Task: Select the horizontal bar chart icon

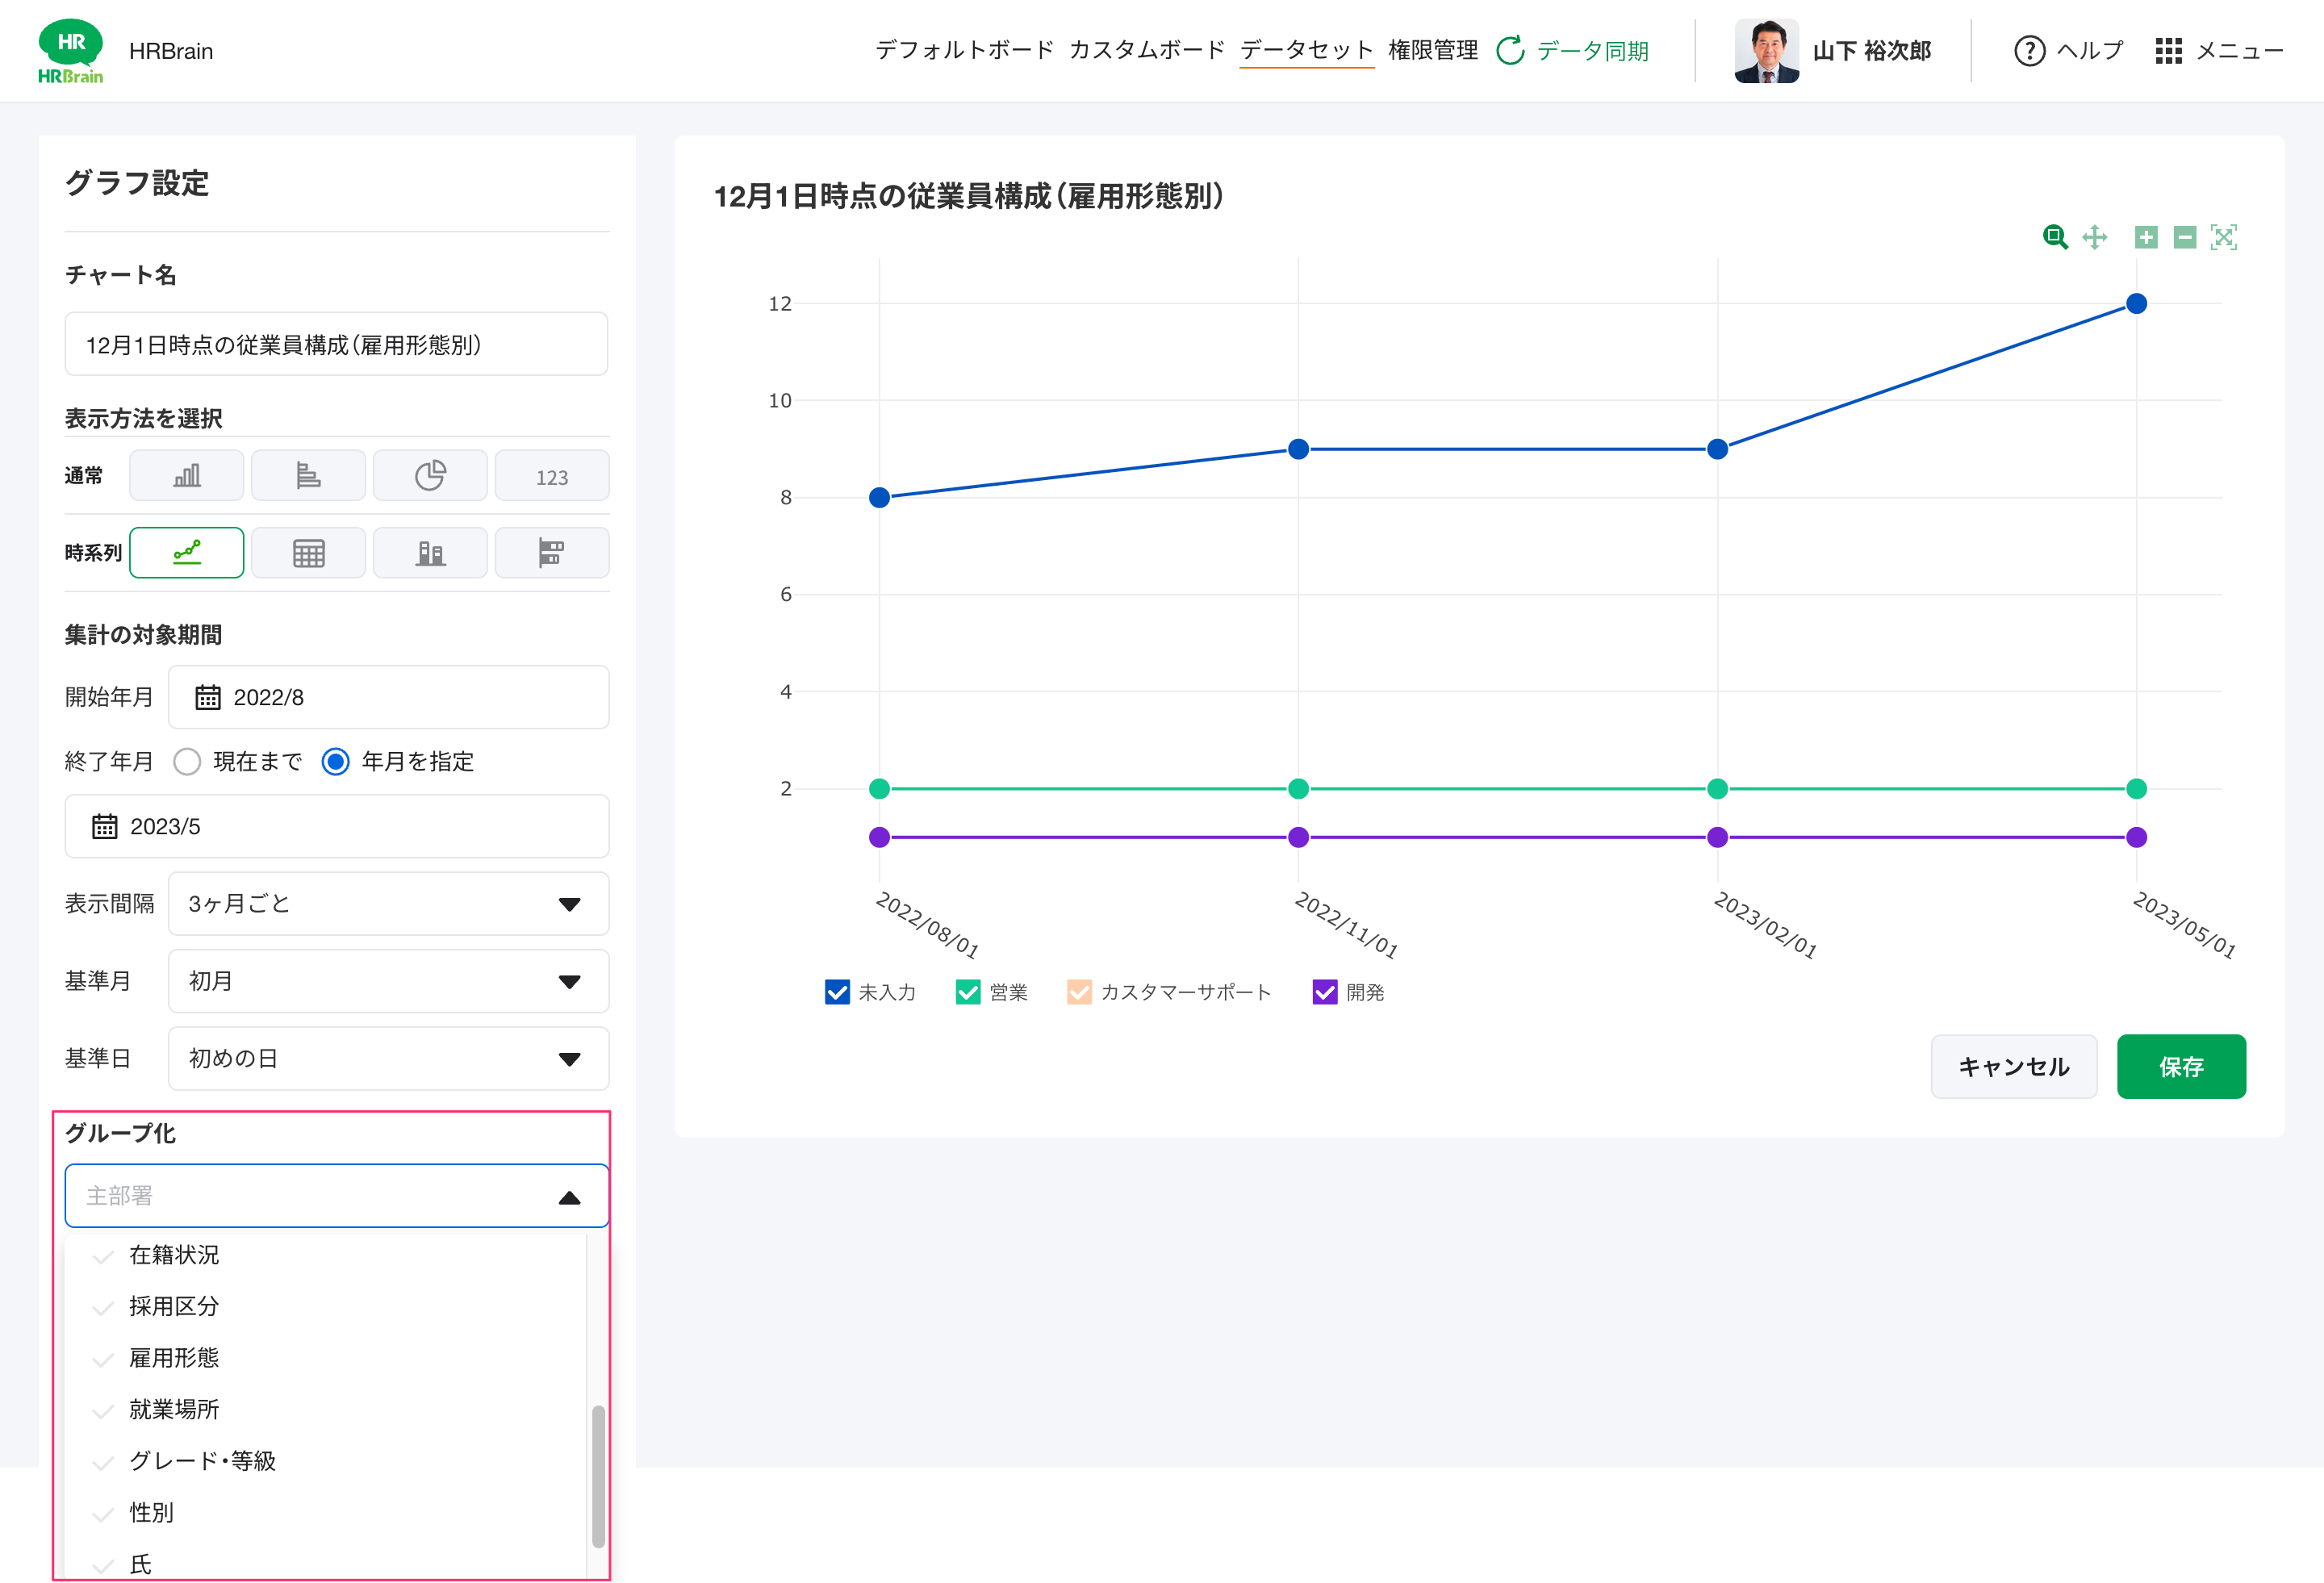Action: click(x=308, y=475)
